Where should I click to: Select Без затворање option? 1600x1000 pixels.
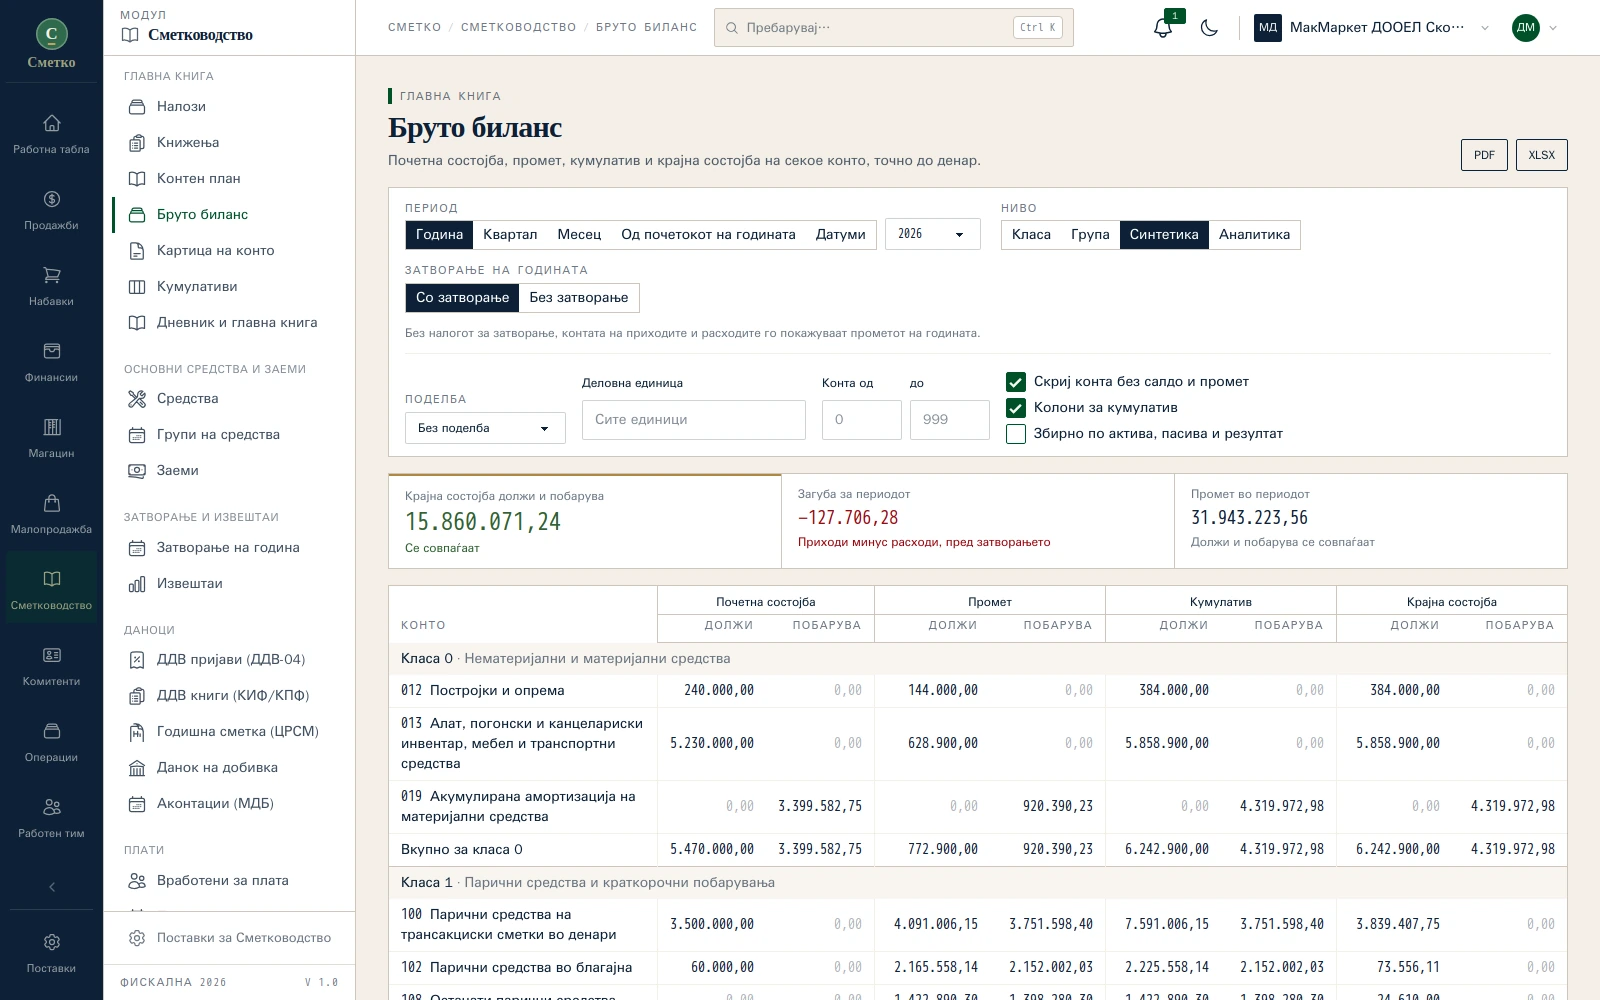579,298
